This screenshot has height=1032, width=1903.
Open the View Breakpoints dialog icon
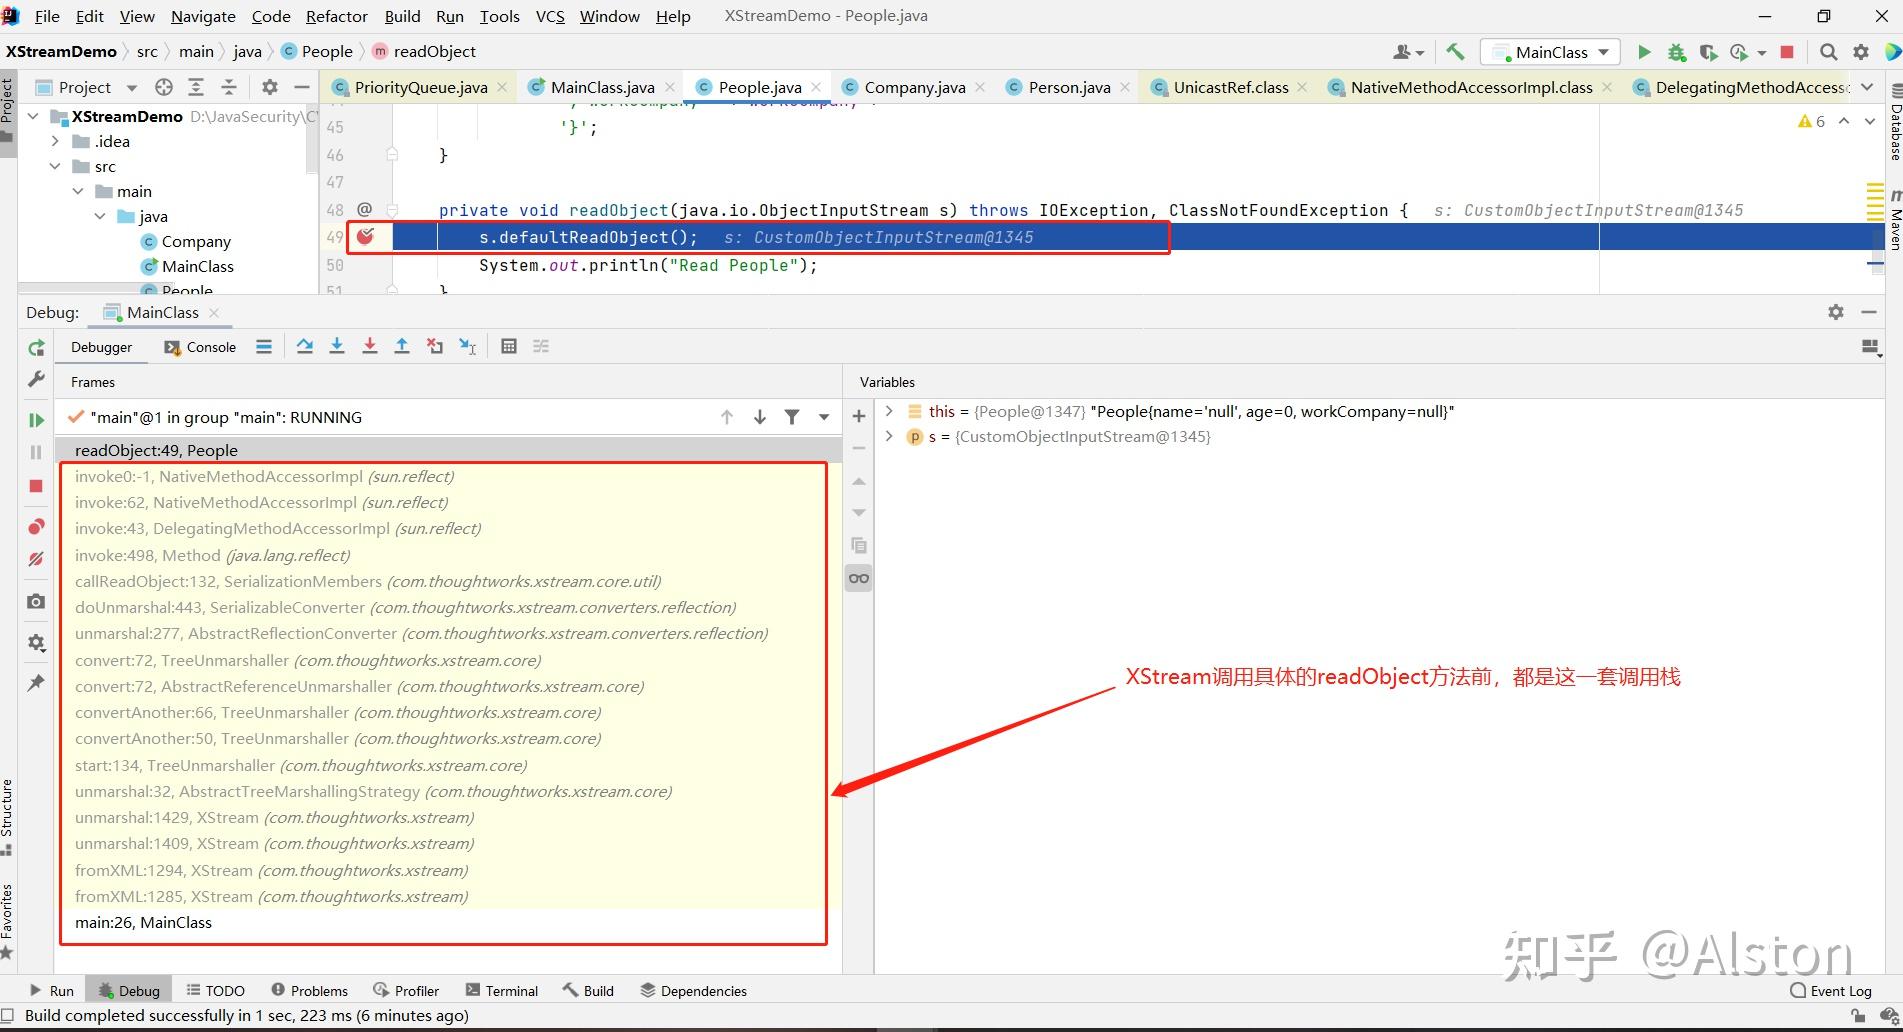(x=36, y=527)
